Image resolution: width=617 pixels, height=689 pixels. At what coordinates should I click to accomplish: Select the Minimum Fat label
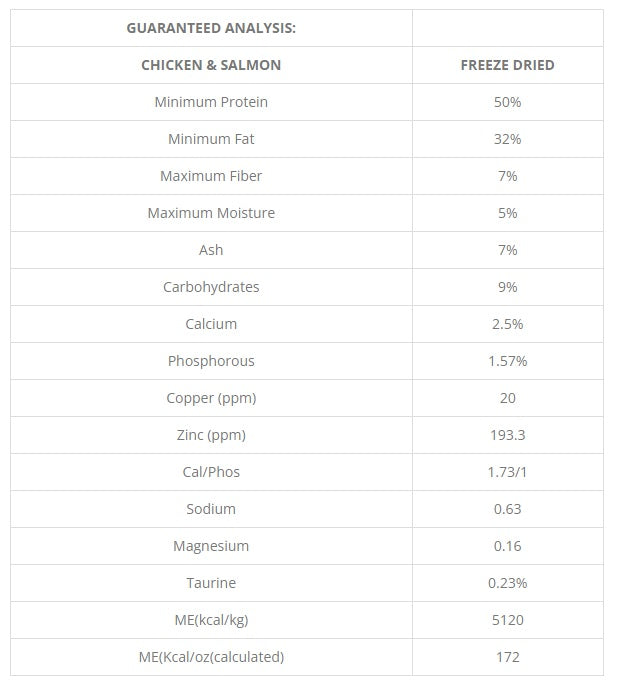[x=211, y=139]
